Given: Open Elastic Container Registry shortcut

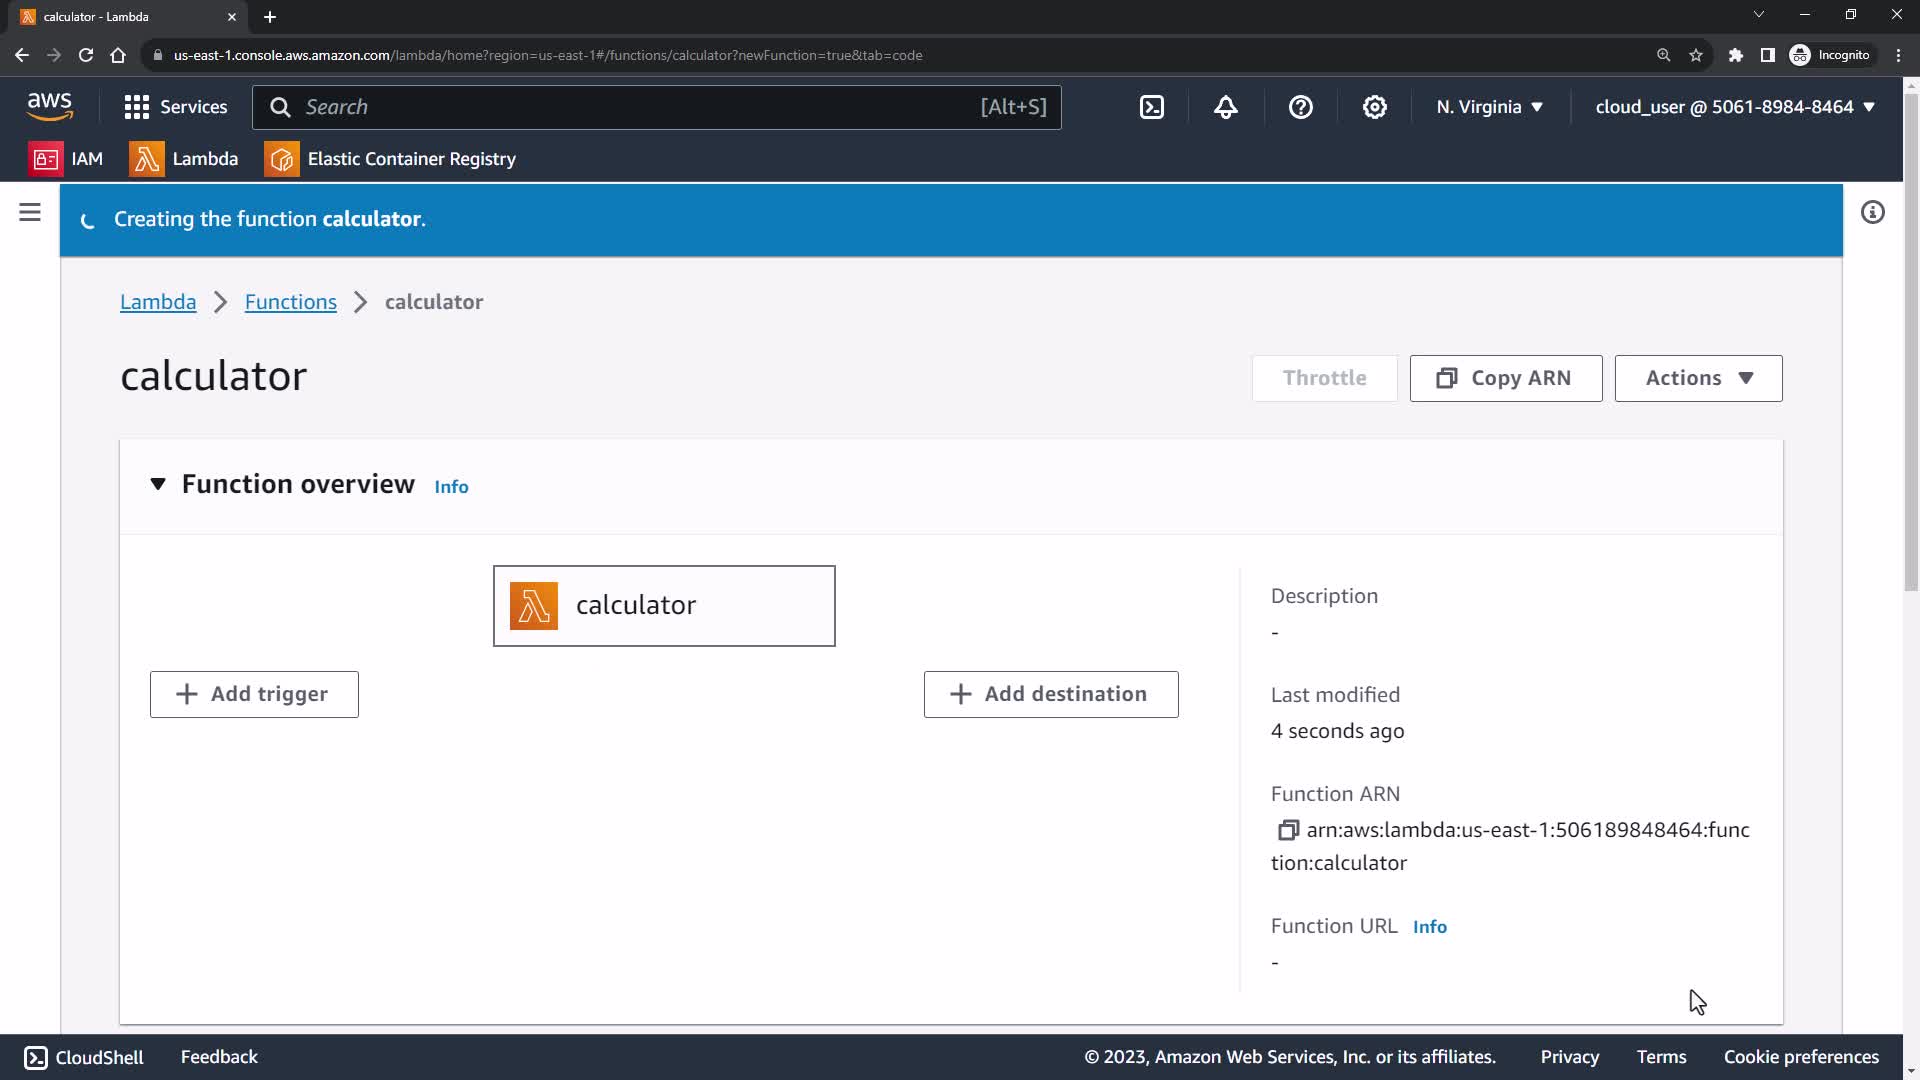Looking at the screenshot, I should (390, 159).
